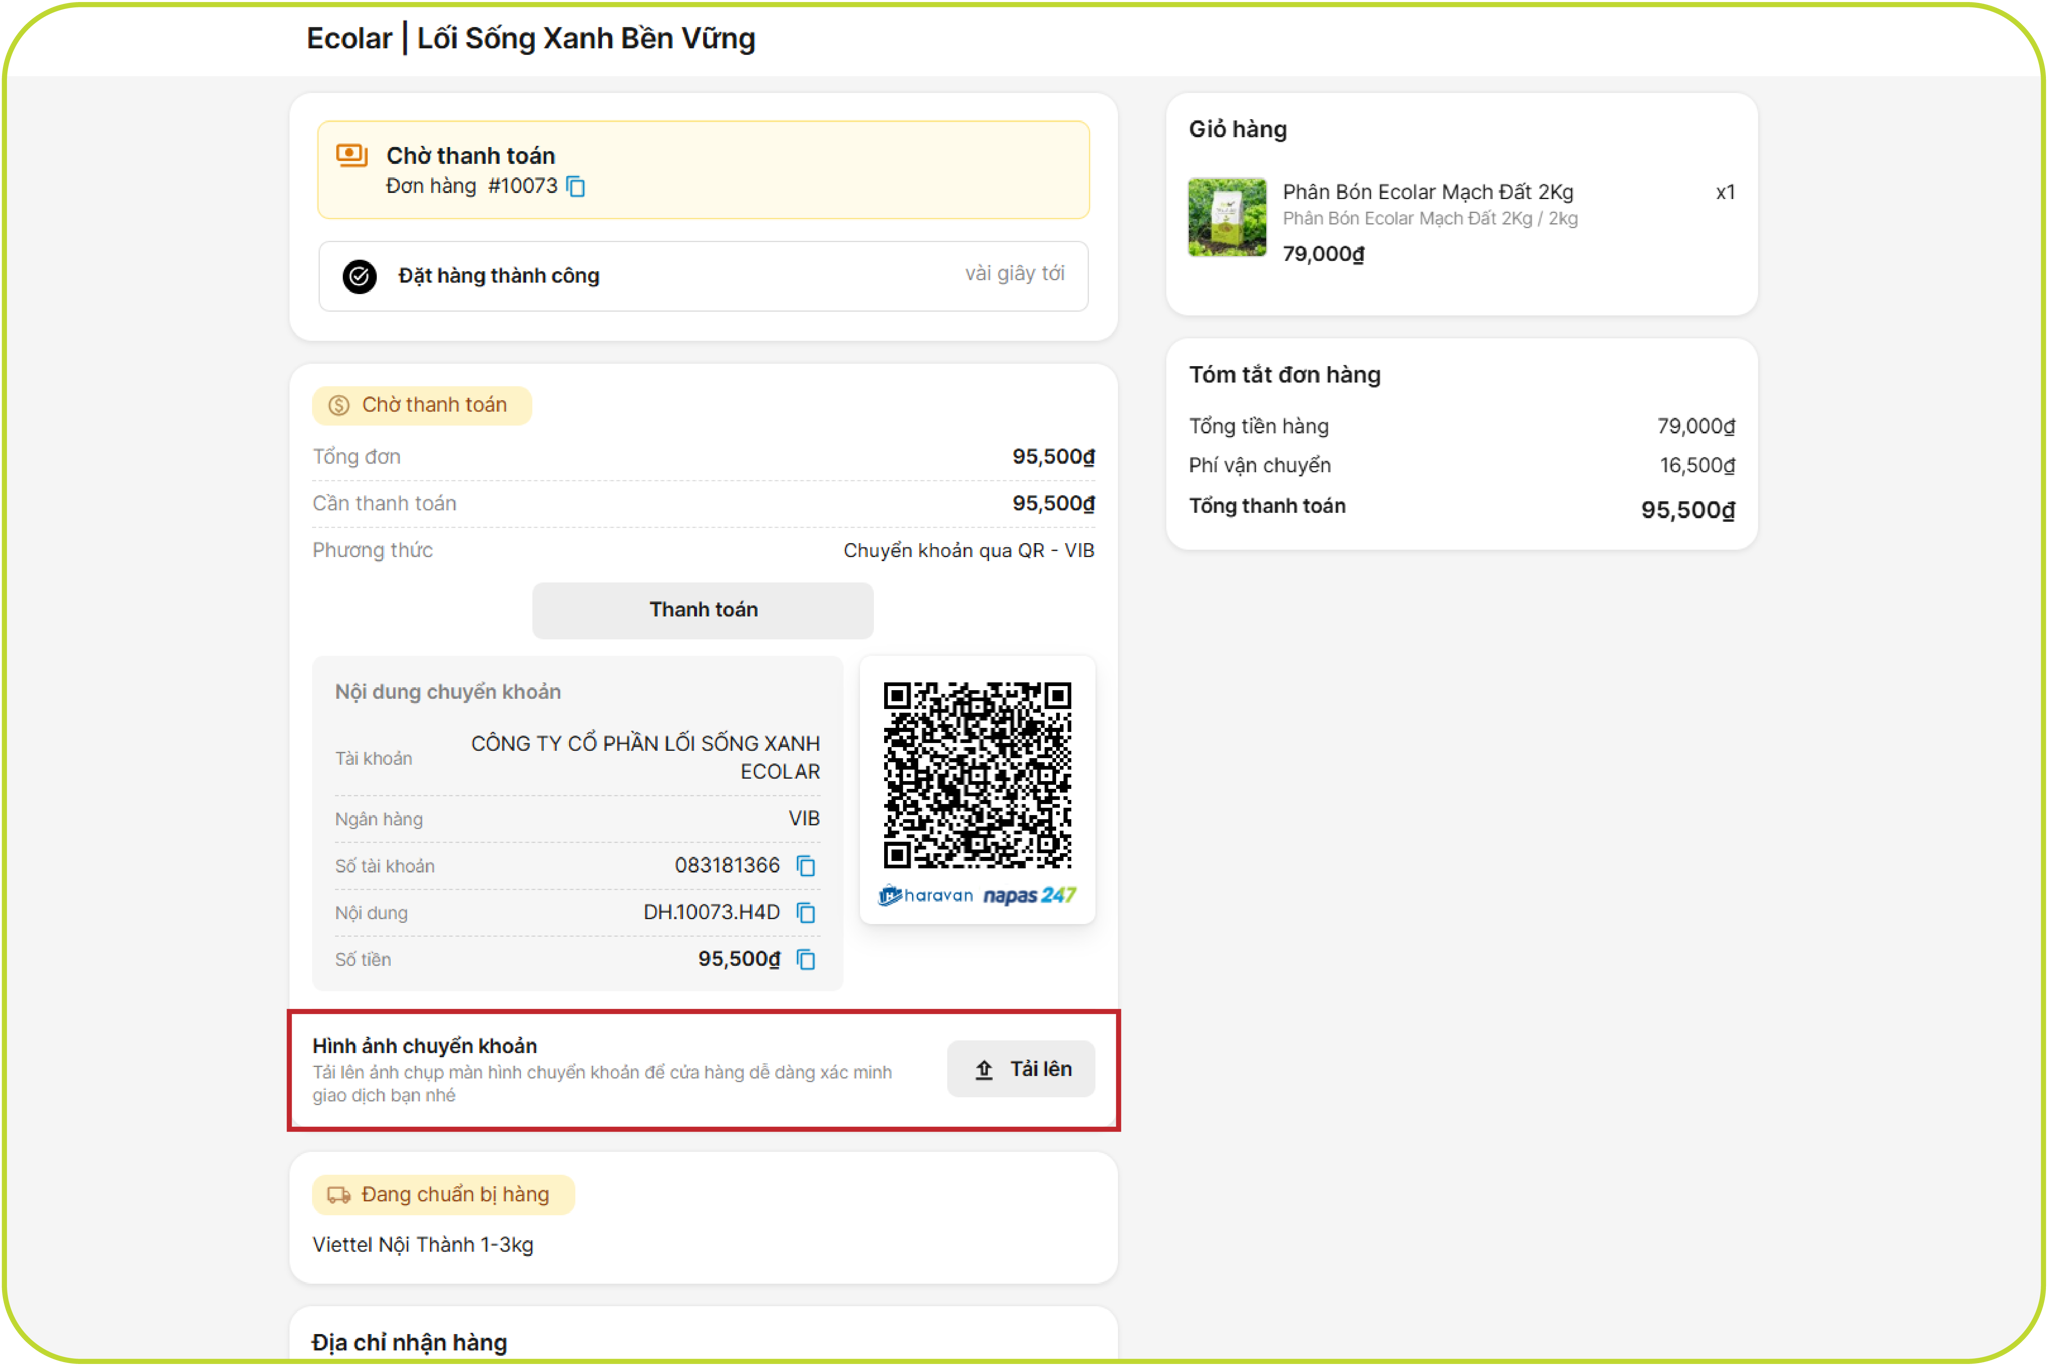Open the Ecolar store title link

point(530,39)
